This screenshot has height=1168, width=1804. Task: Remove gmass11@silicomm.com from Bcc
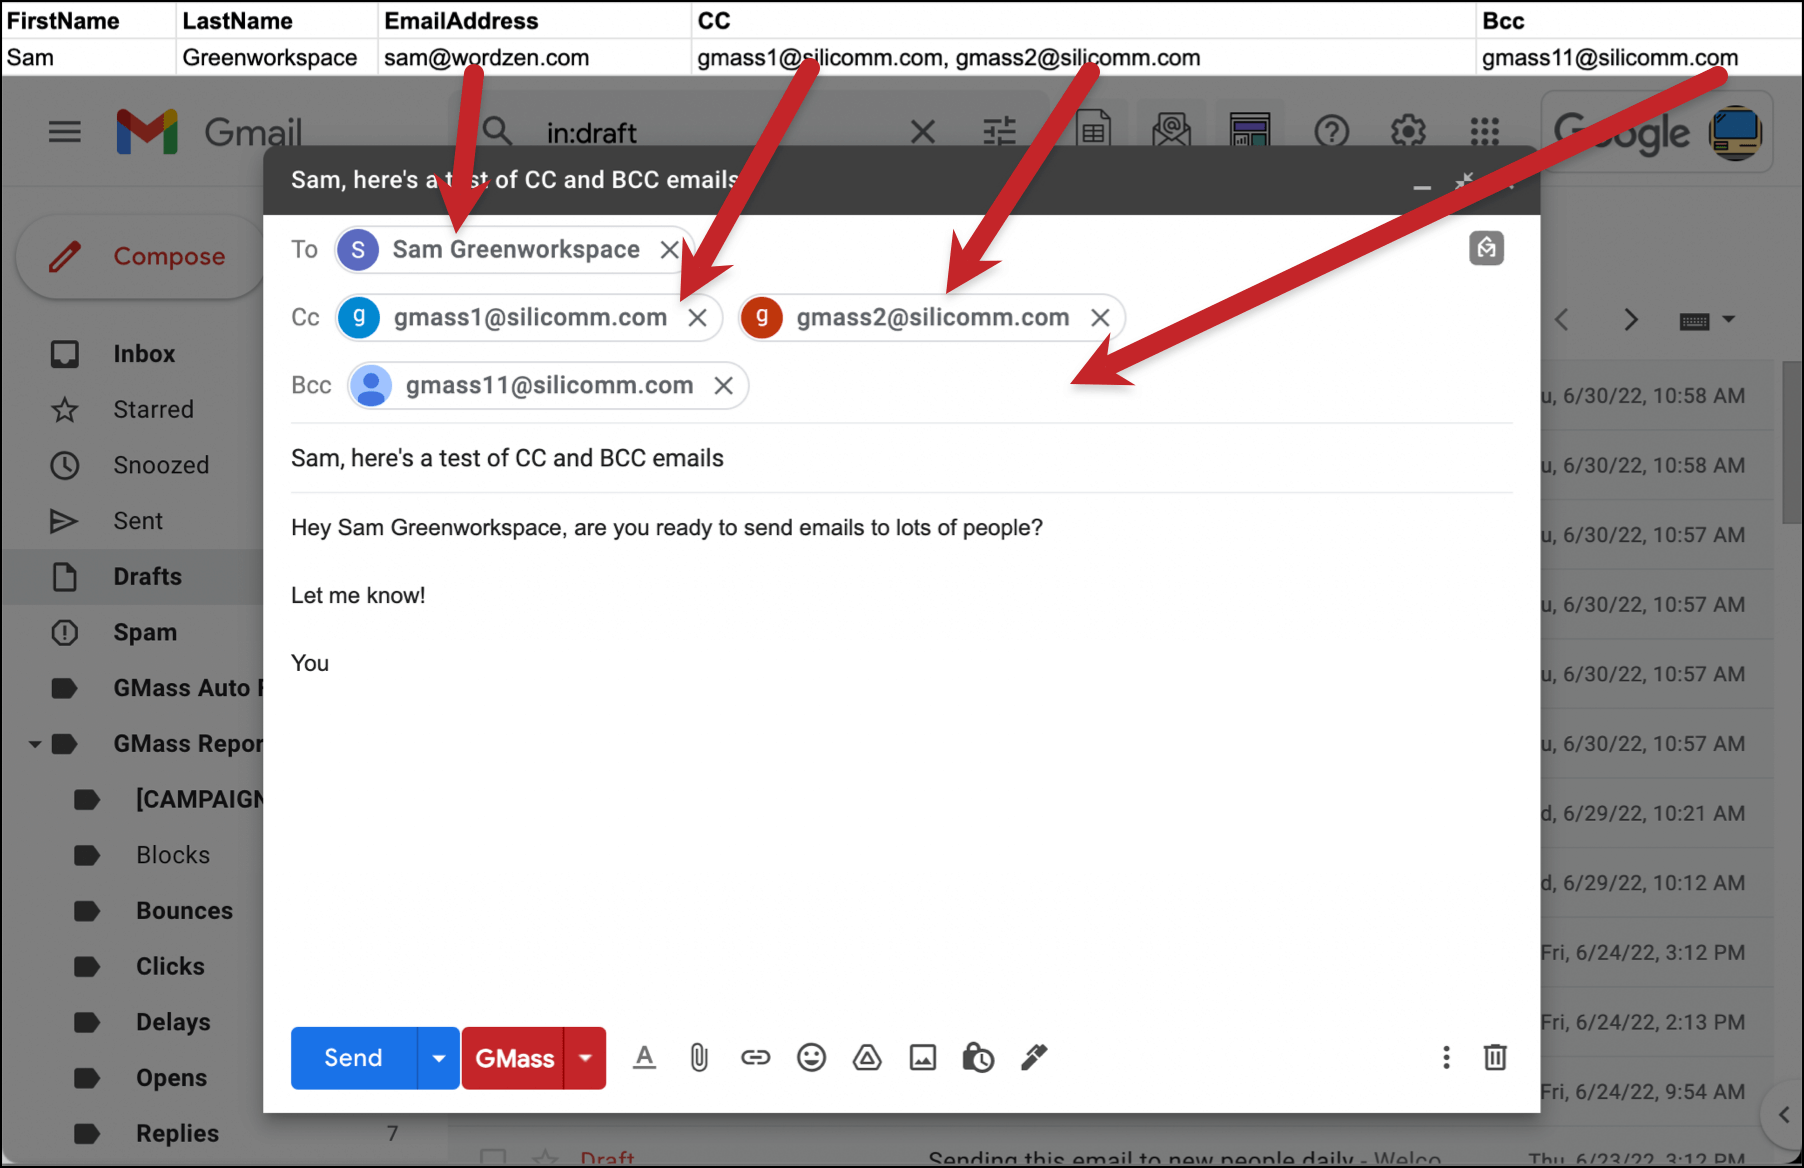point(723,386)
